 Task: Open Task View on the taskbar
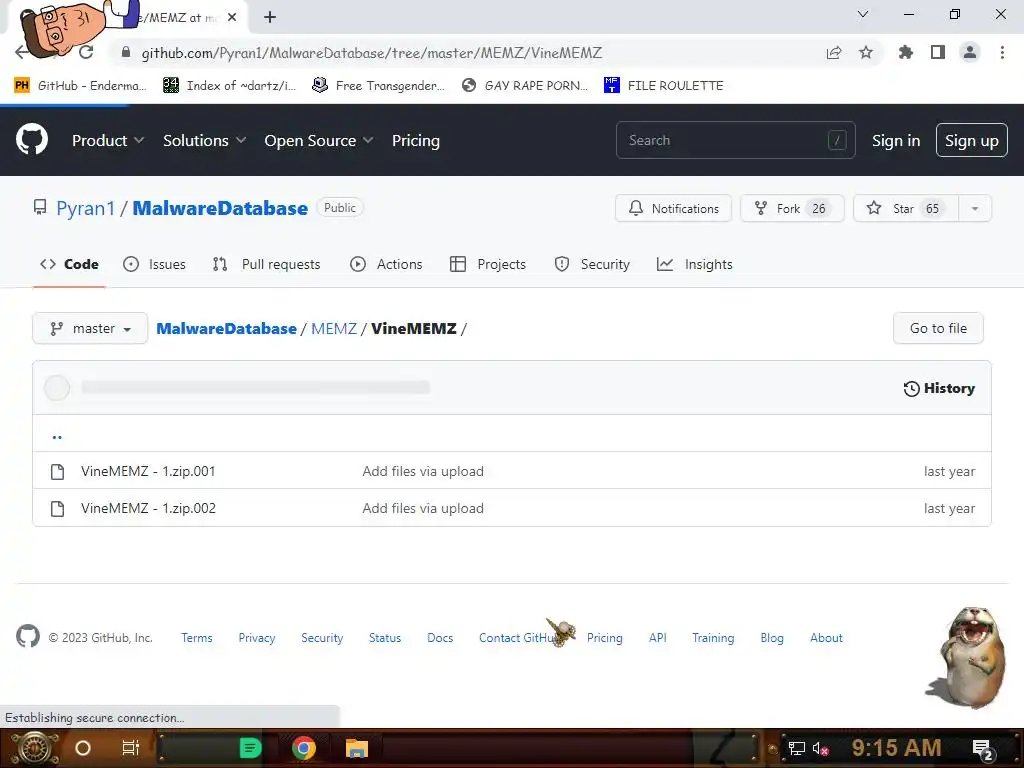click(x=131, y=748)
